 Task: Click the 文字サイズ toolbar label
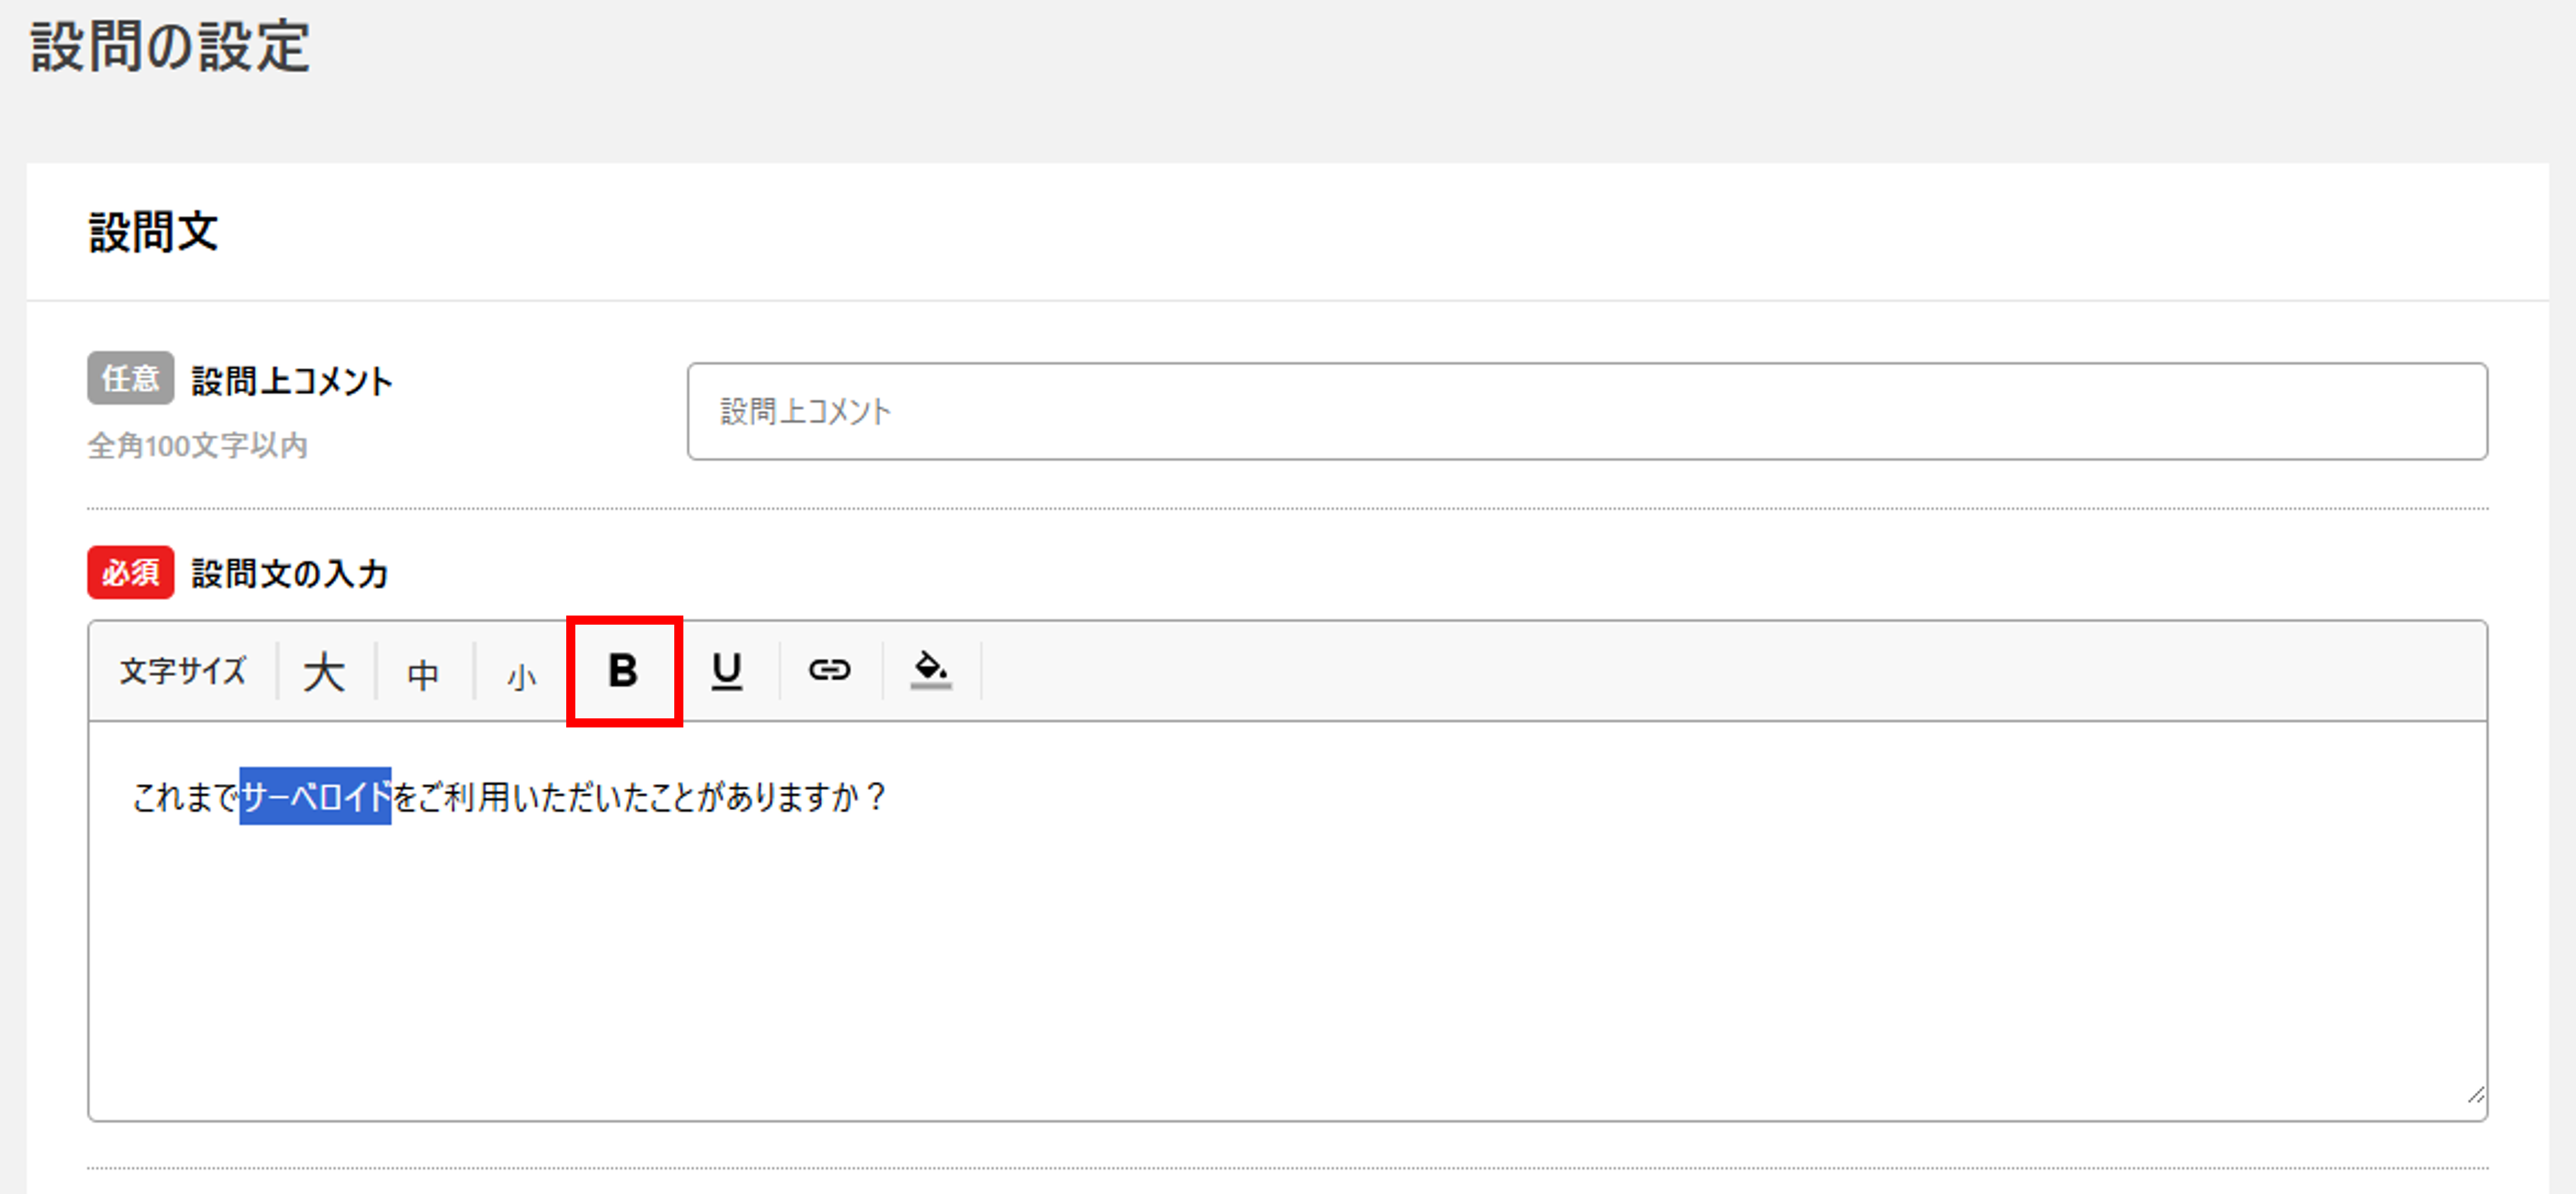(183, 671)
